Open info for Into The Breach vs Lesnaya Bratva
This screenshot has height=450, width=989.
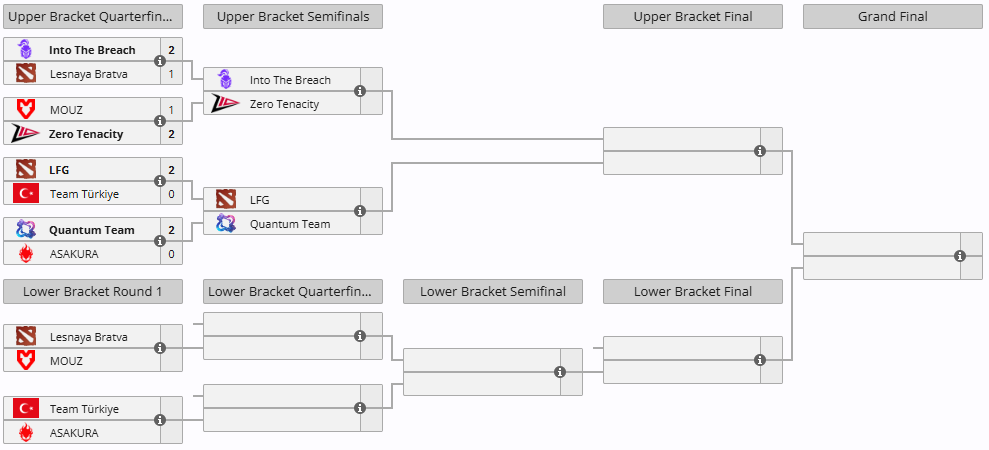(160, 62)
